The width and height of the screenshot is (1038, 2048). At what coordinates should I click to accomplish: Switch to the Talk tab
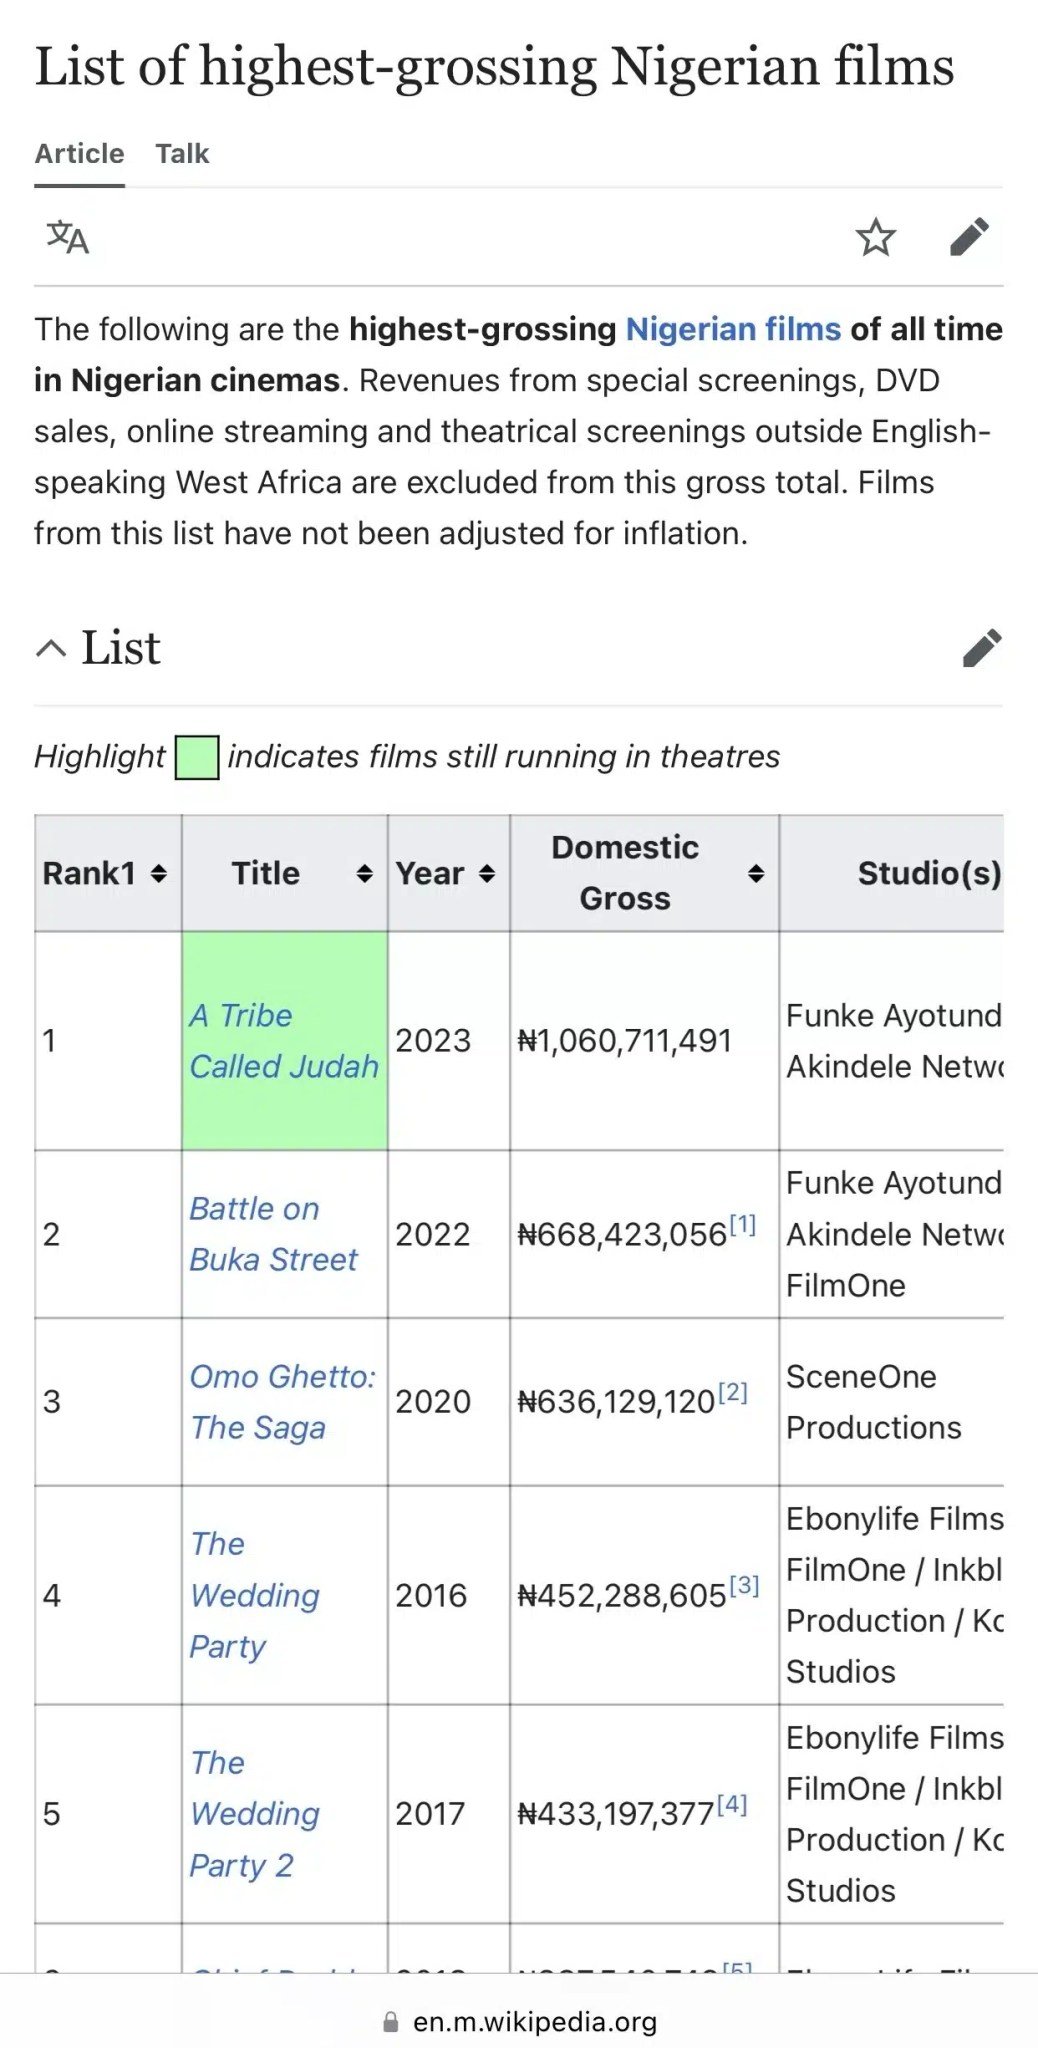[182, 154]
